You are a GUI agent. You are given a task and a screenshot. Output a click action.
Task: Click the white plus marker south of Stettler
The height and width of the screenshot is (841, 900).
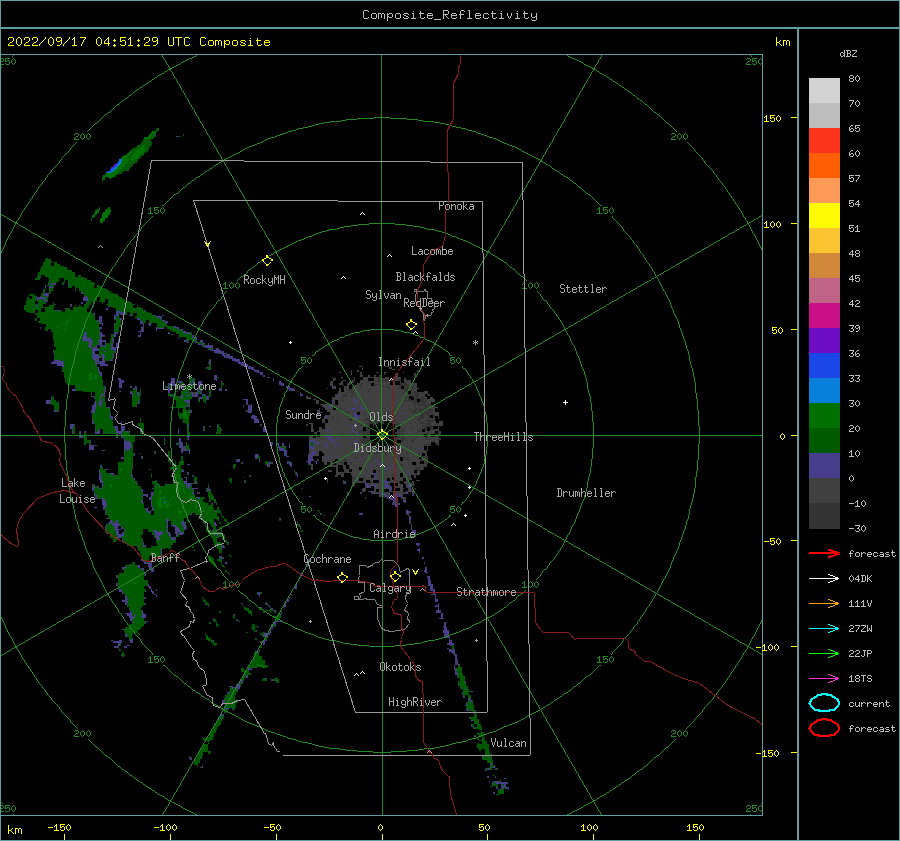click(565, 402)
